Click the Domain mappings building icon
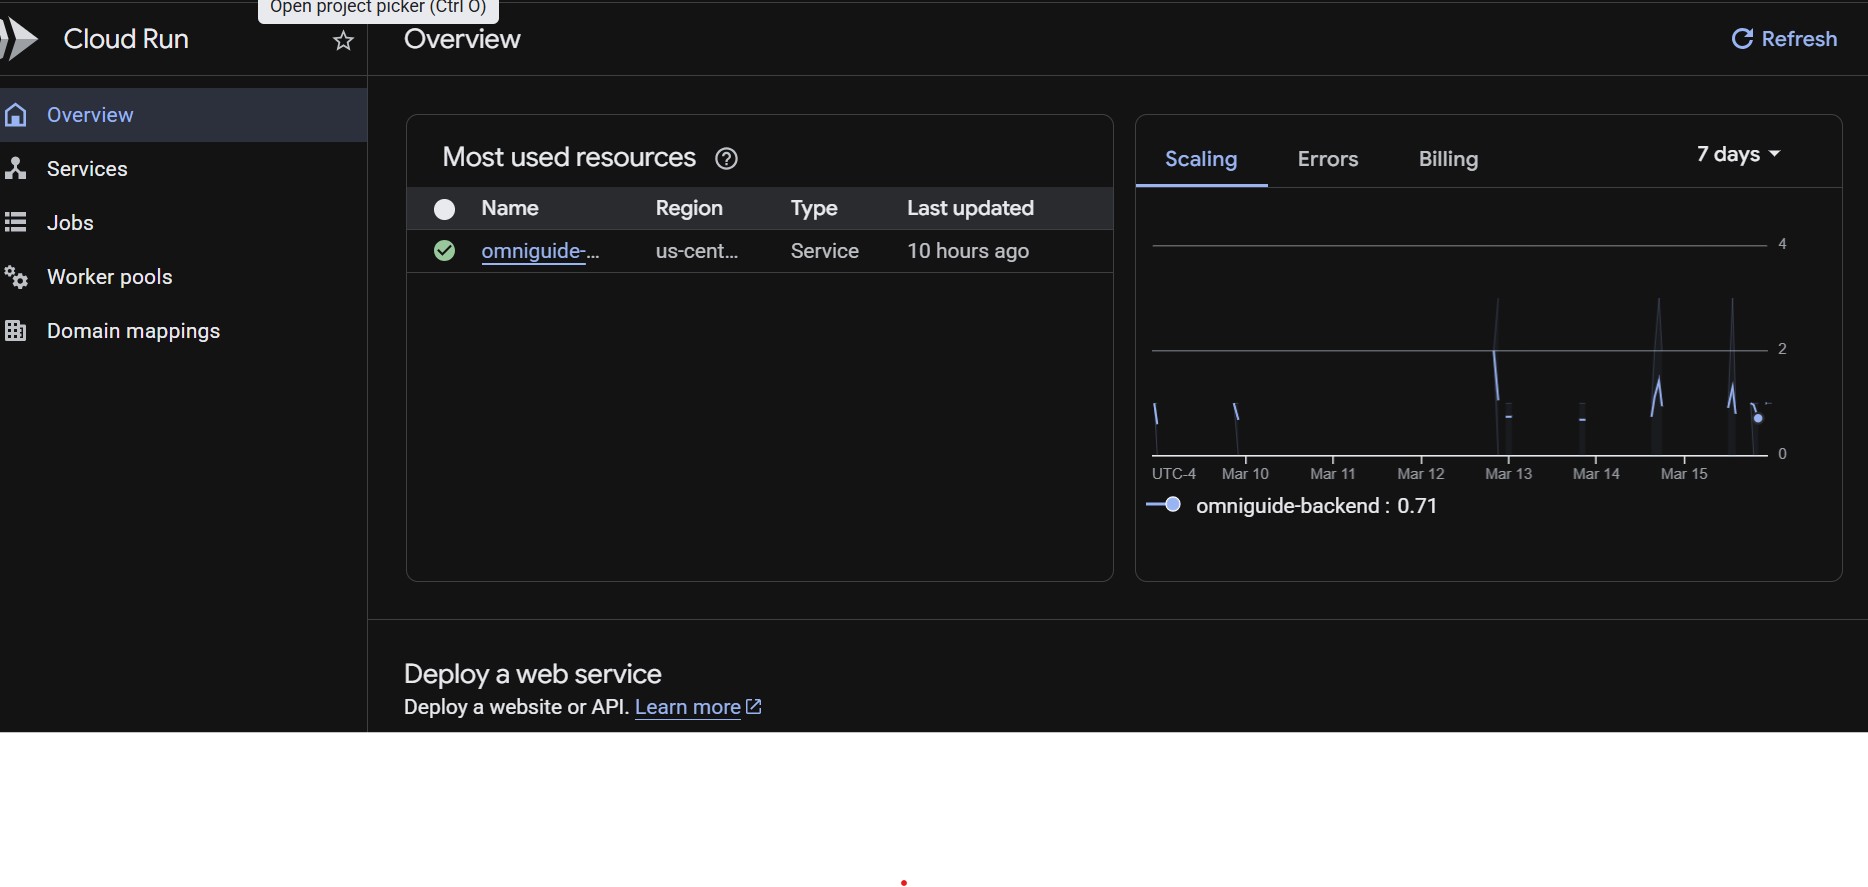This screenshot has height=887, width=1868. click(15, 330)
